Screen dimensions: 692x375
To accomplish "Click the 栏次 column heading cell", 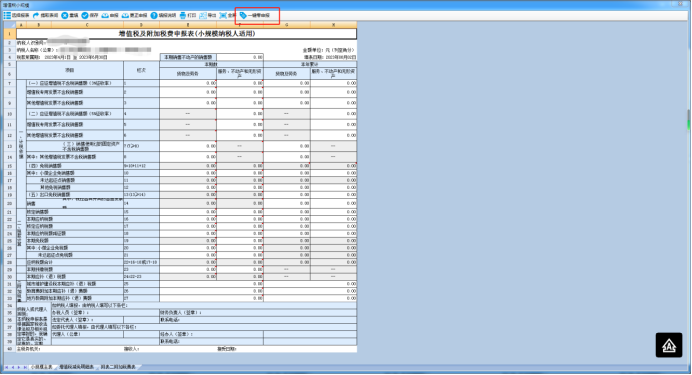I will 141,70.
